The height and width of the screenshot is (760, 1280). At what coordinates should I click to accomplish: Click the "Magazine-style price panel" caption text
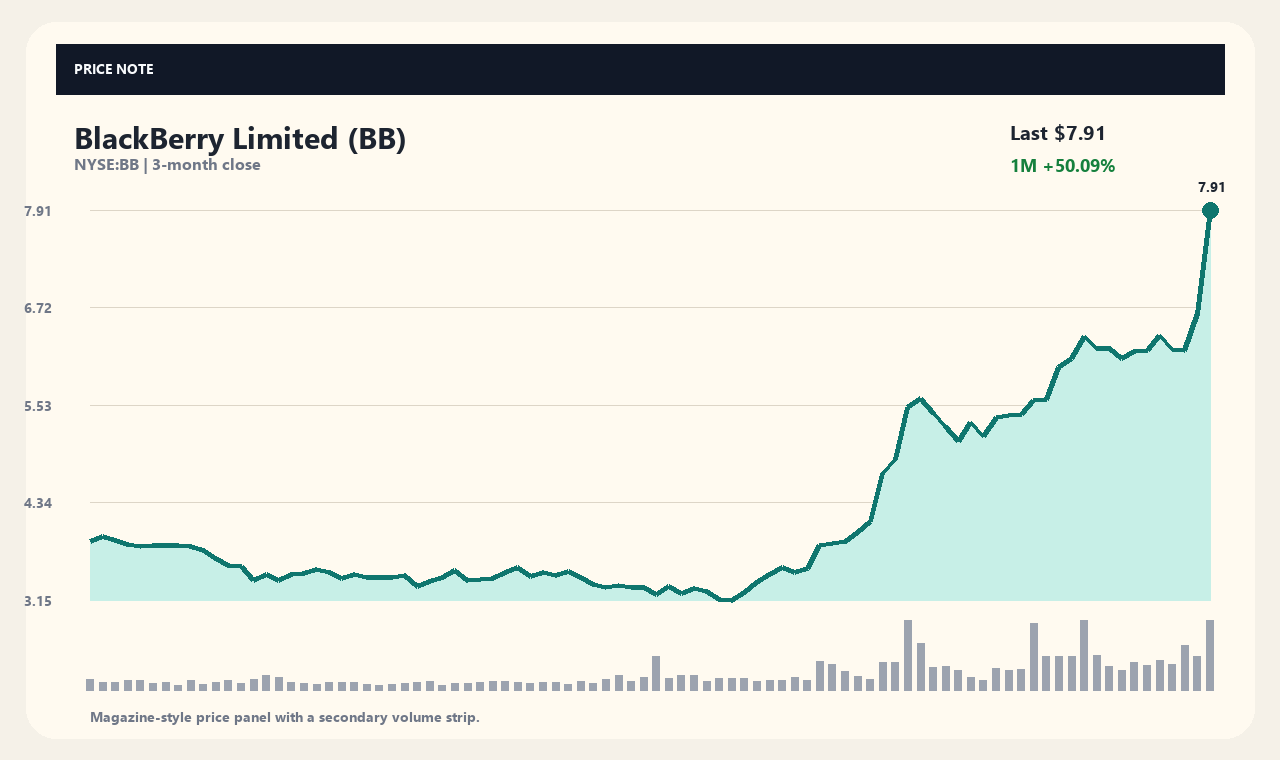click(285, 717)
